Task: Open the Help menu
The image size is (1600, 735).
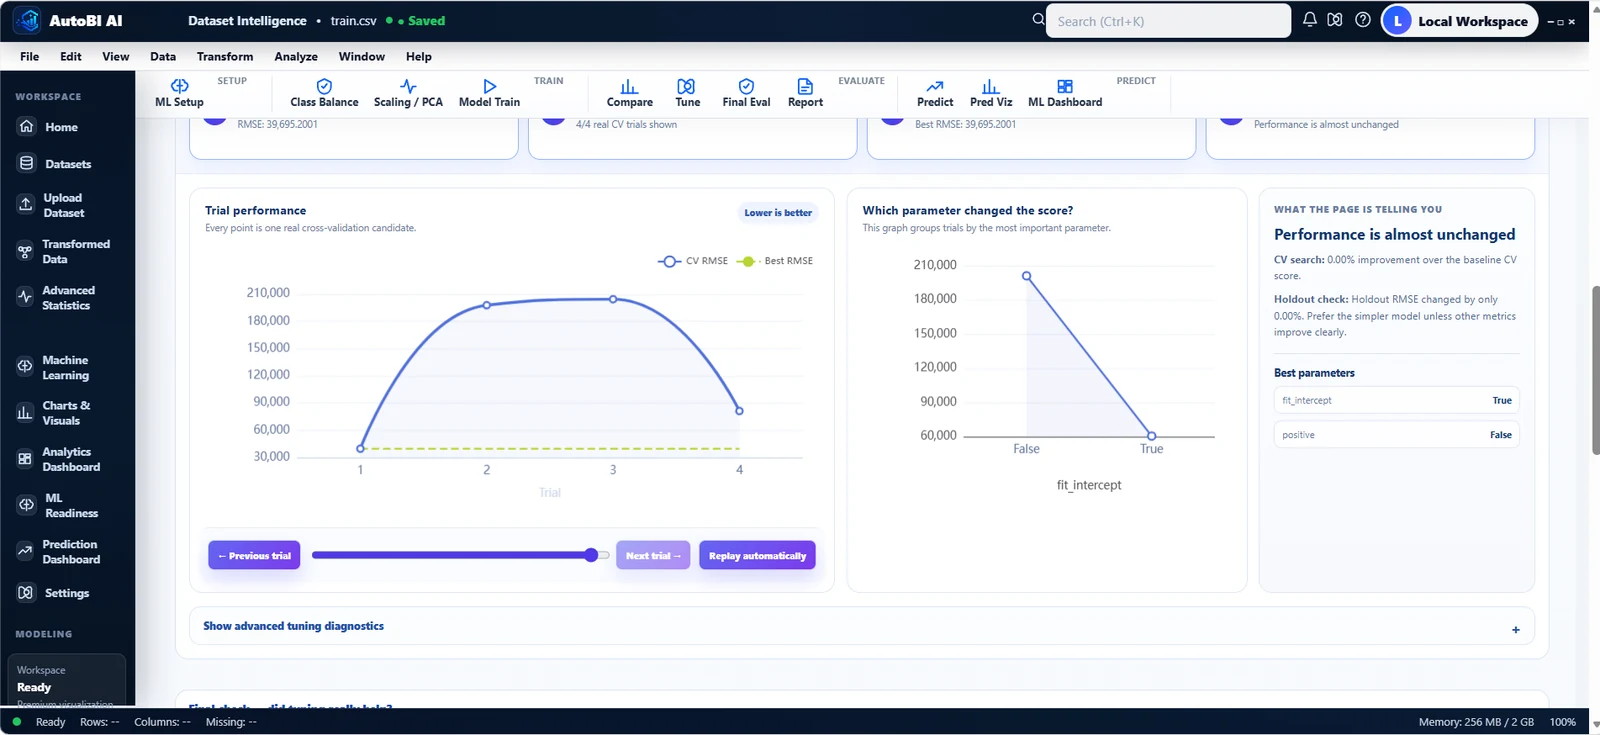Action: click(x=419, y=56)
